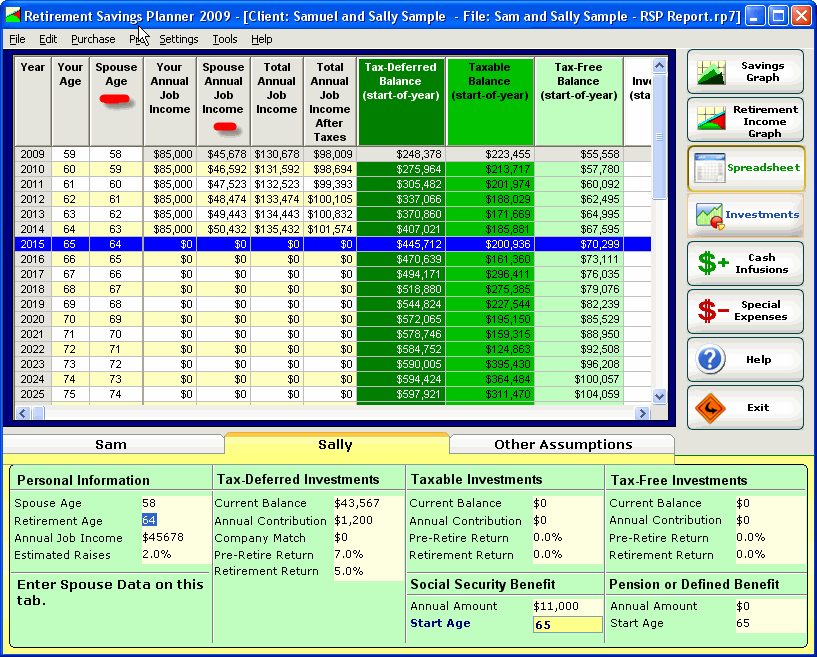Click the $597,921 cell in 2025 row
This screenshot has width=817, height=657.
coord(401,394)
